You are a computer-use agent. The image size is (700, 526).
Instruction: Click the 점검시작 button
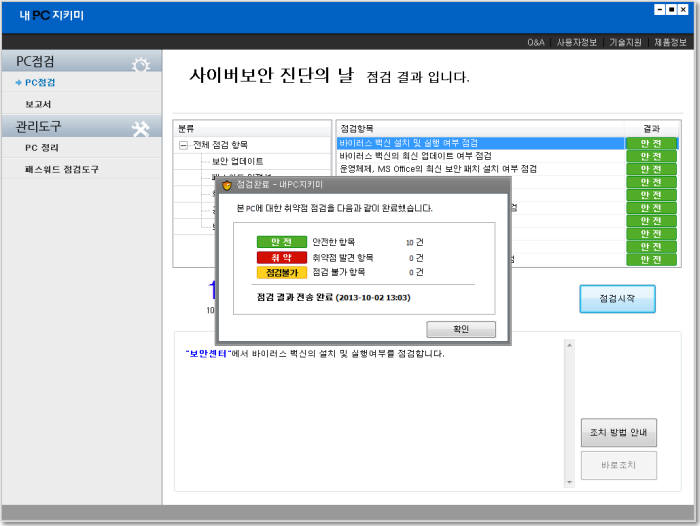(617, 299)
